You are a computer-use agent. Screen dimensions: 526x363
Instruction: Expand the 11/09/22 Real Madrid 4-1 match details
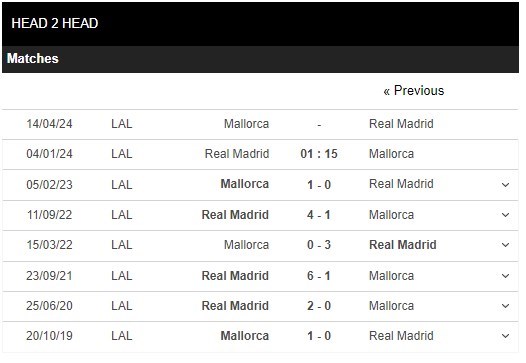[x=505, y=215]
